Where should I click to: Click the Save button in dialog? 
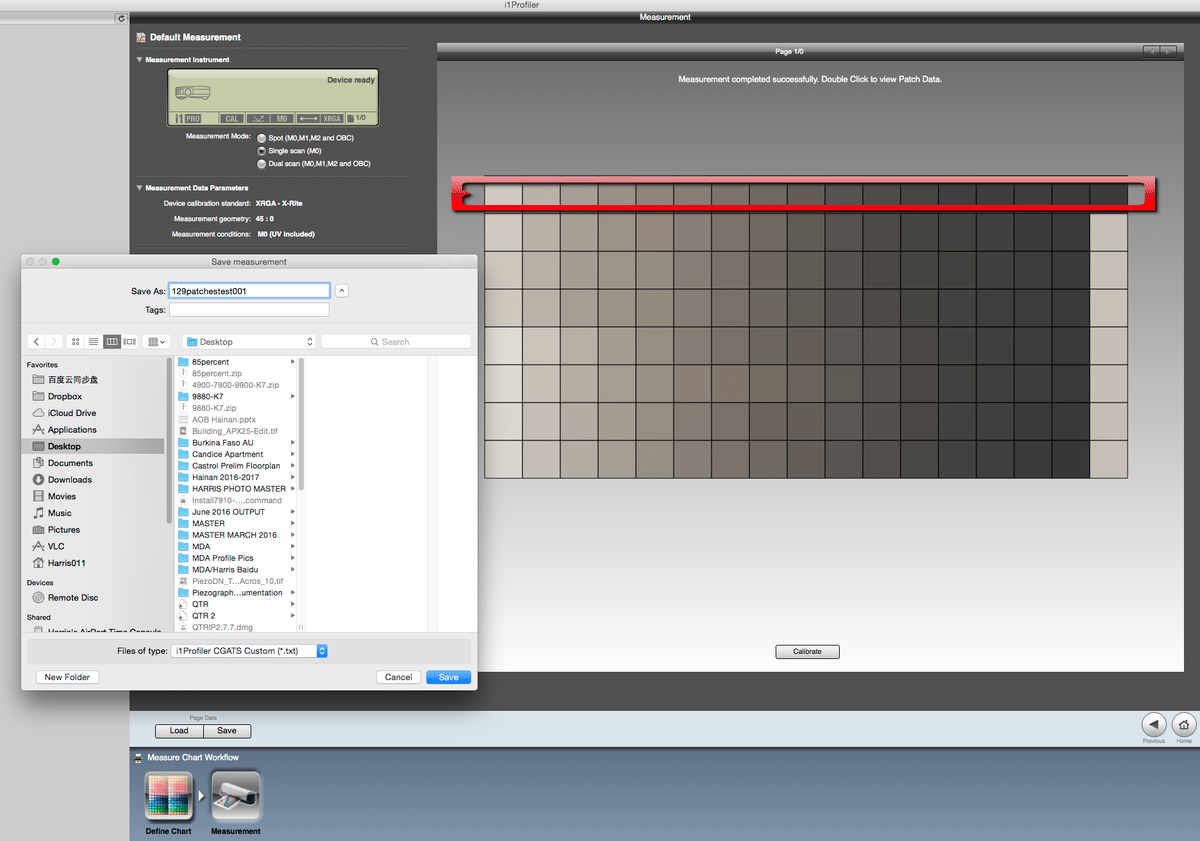click(x=449, y=677)
